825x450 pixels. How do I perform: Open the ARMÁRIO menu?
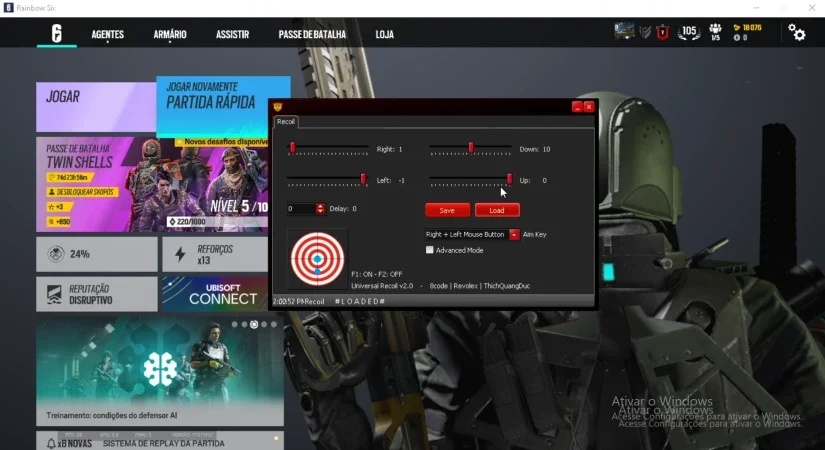169,34
